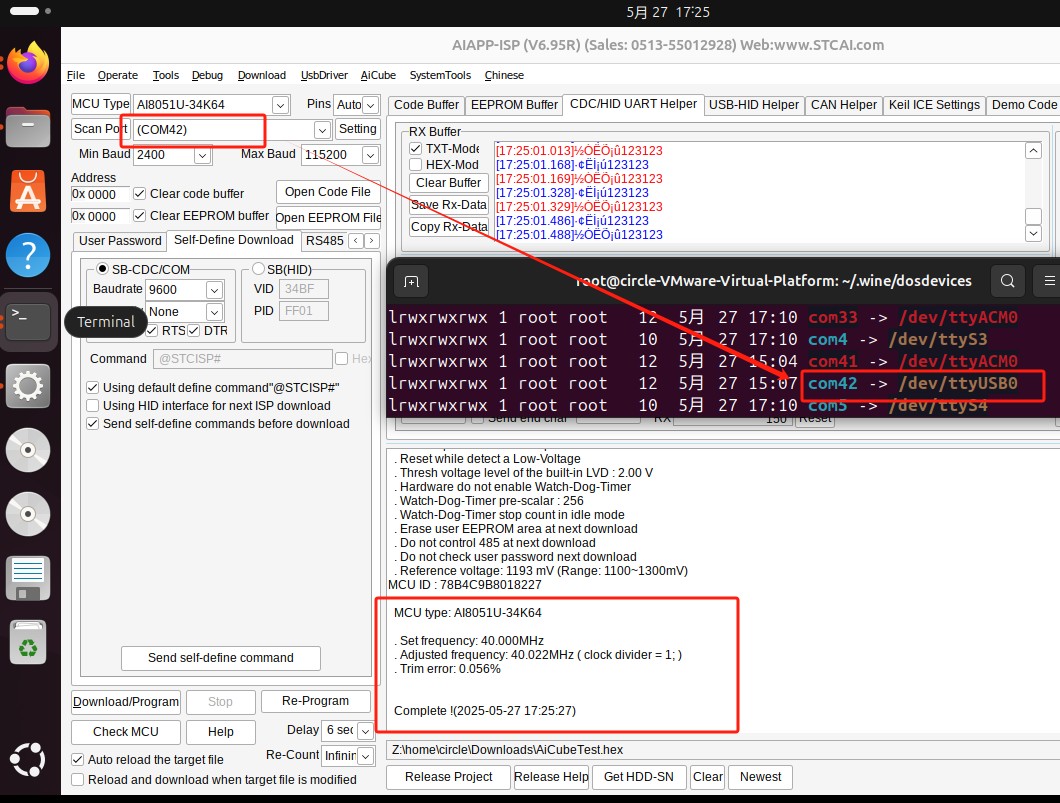Select the SB(HID) radio button
Image resolution: width=1060 pixels, height=803 pixels.
(x=258, y=269)
